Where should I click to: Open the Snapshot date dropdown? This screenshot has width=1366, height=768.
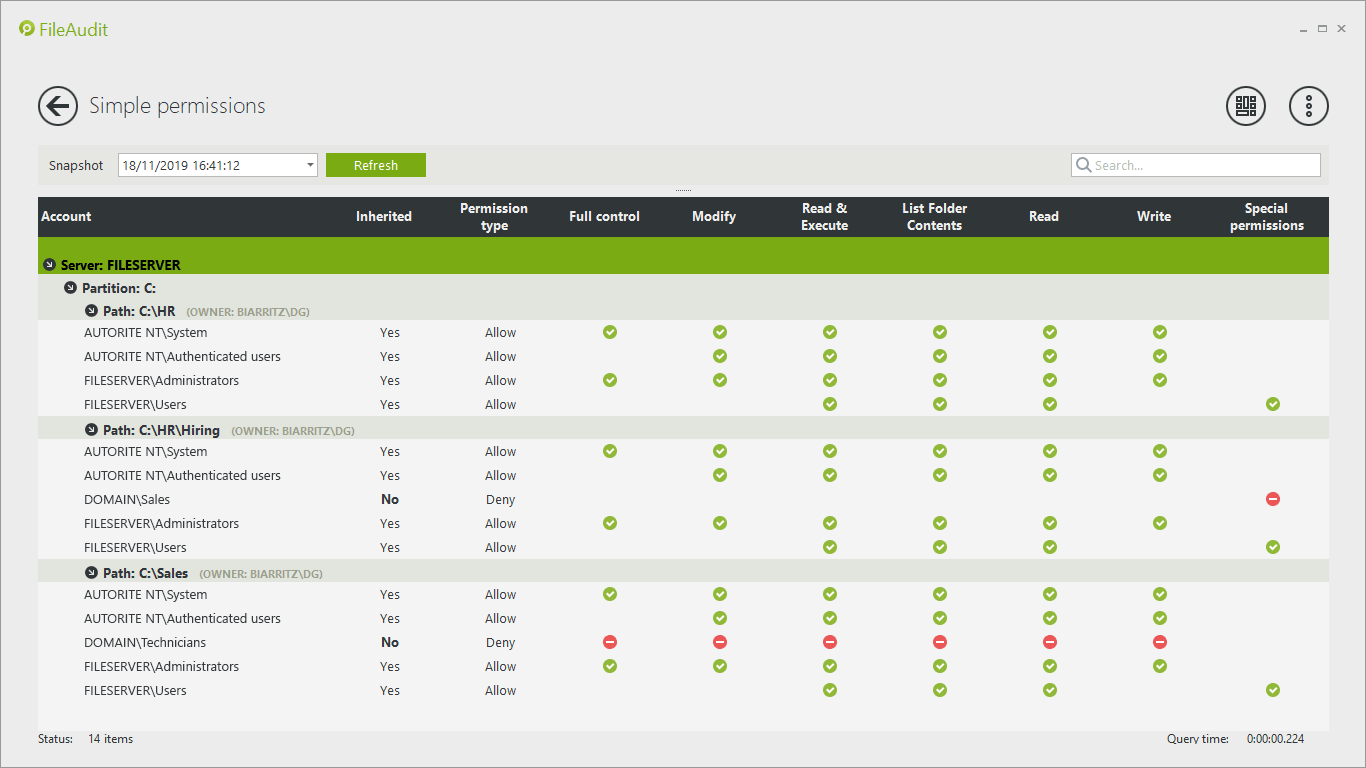click(x=310, y=166)
